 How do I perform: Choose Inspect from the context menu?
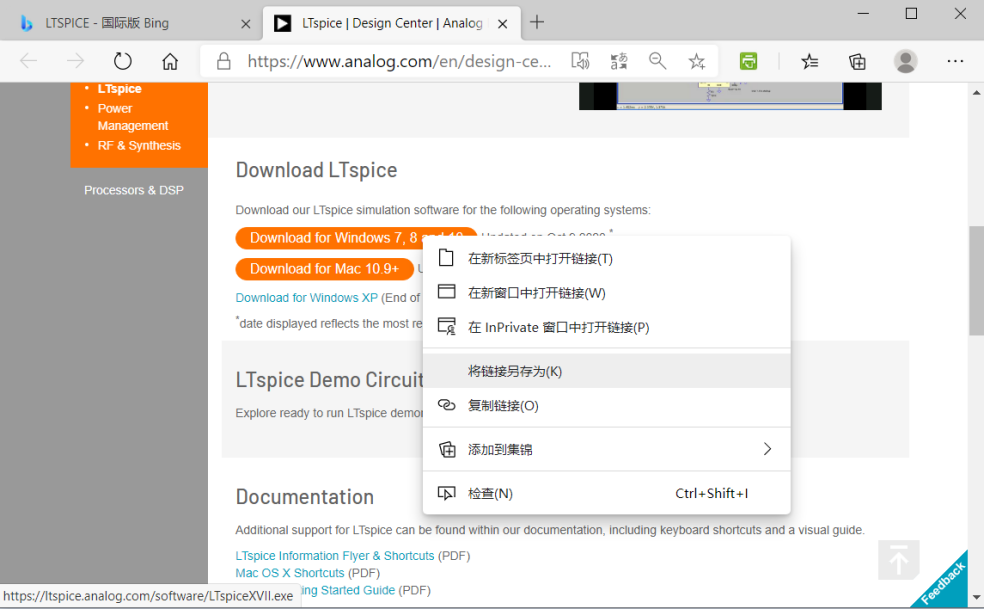(606, 493)
